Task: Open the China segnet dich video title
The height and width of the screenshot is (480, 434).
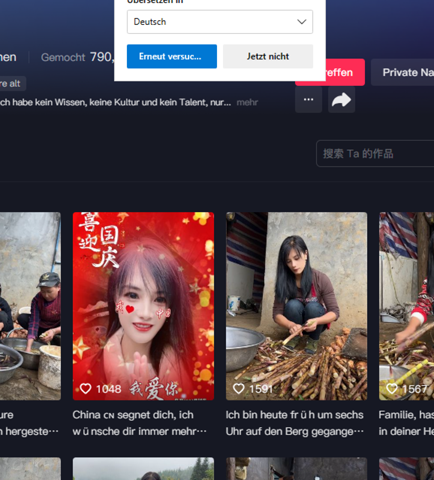Action: coord(140,423)
